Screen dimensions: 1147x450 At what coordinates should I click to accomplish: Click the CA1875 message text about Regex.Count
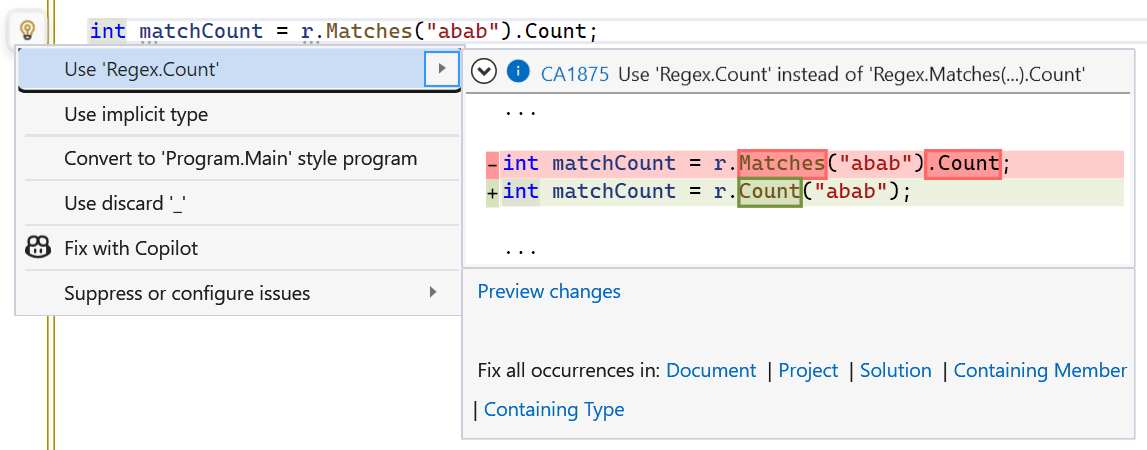(851, 73)
